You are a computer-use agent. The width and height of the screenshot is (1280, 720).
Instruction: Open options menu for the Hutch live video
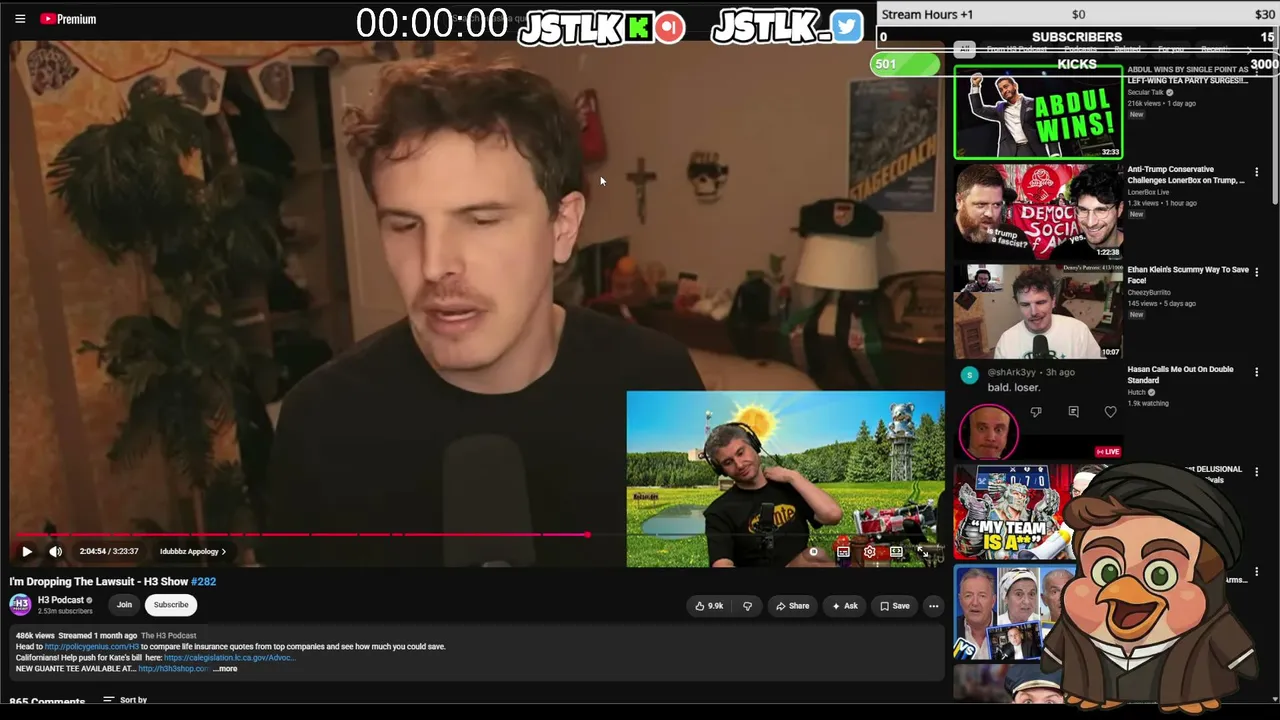tap(1257, 372)
